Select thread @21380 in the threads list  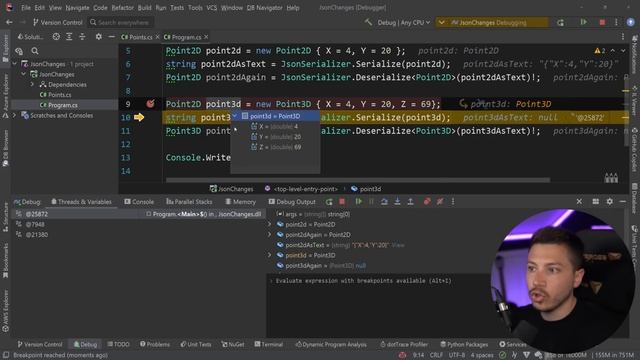coord(37,235)
